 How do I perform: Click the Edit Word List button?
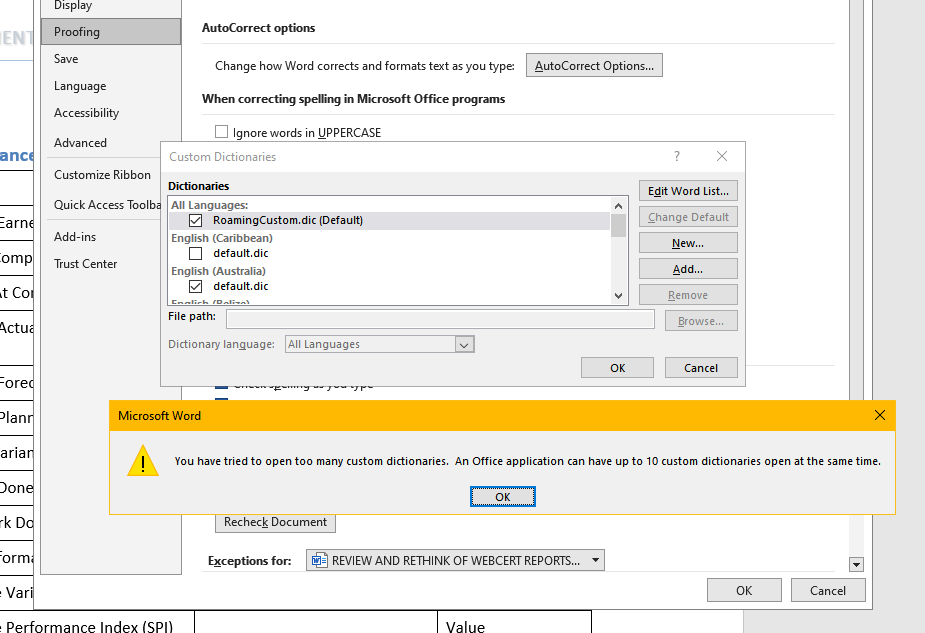pos(688,191)
